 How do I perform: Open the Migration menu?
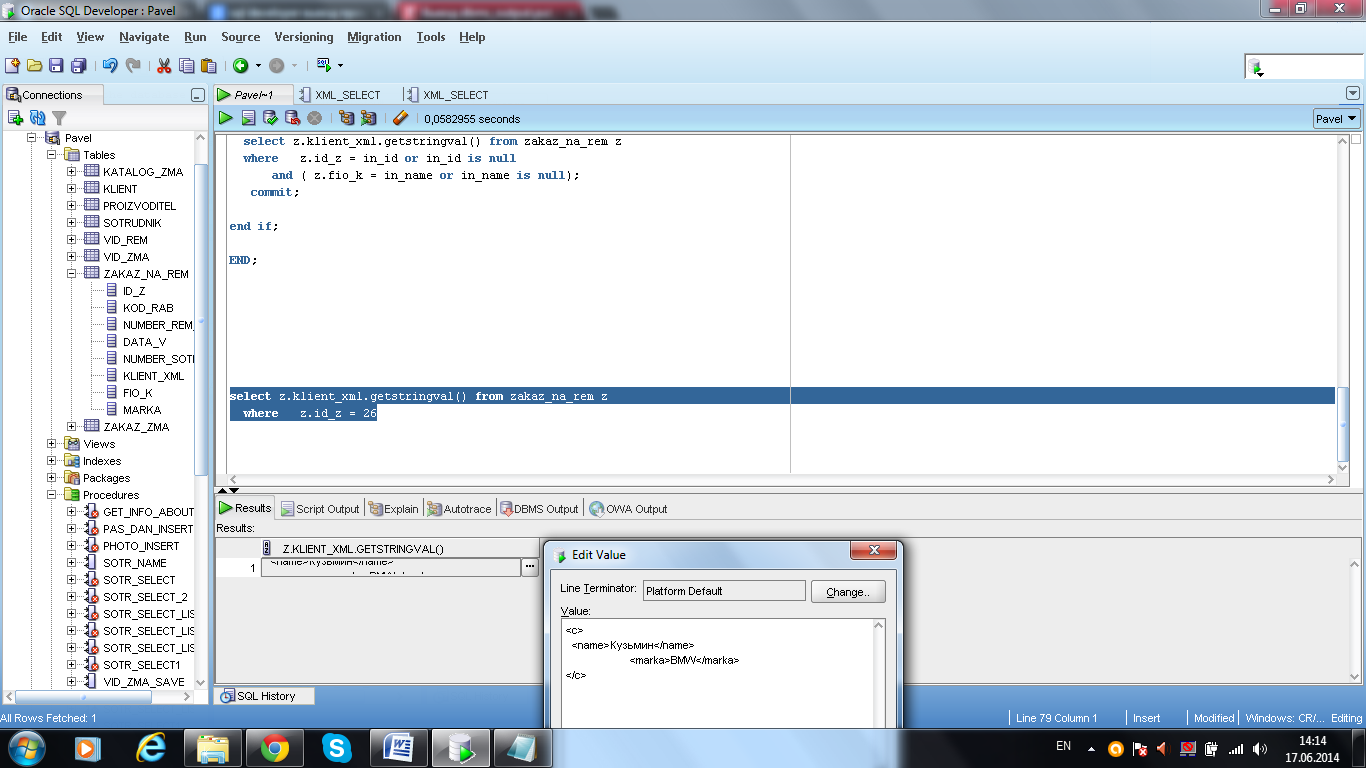(374, 37)
